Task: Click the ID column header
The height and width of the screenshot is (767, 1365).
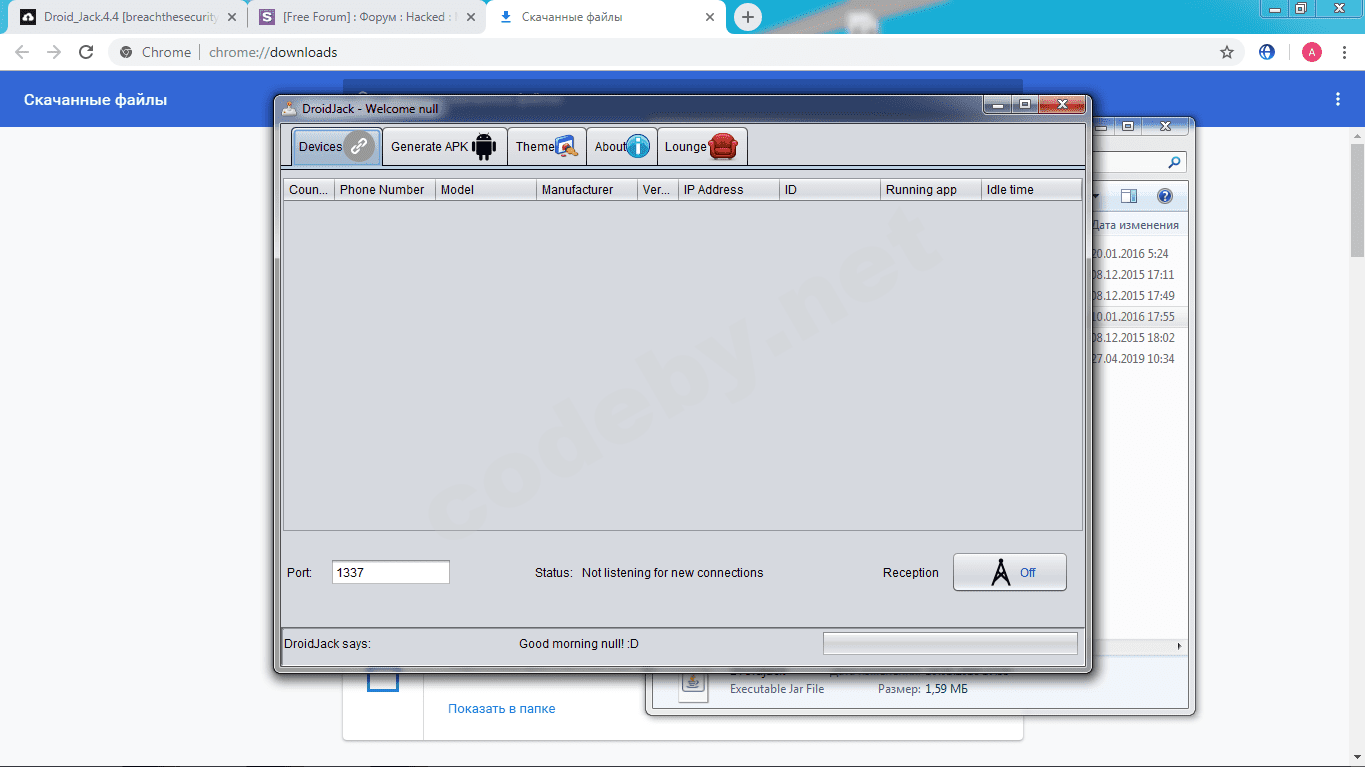Action: [x=830, y=189]
